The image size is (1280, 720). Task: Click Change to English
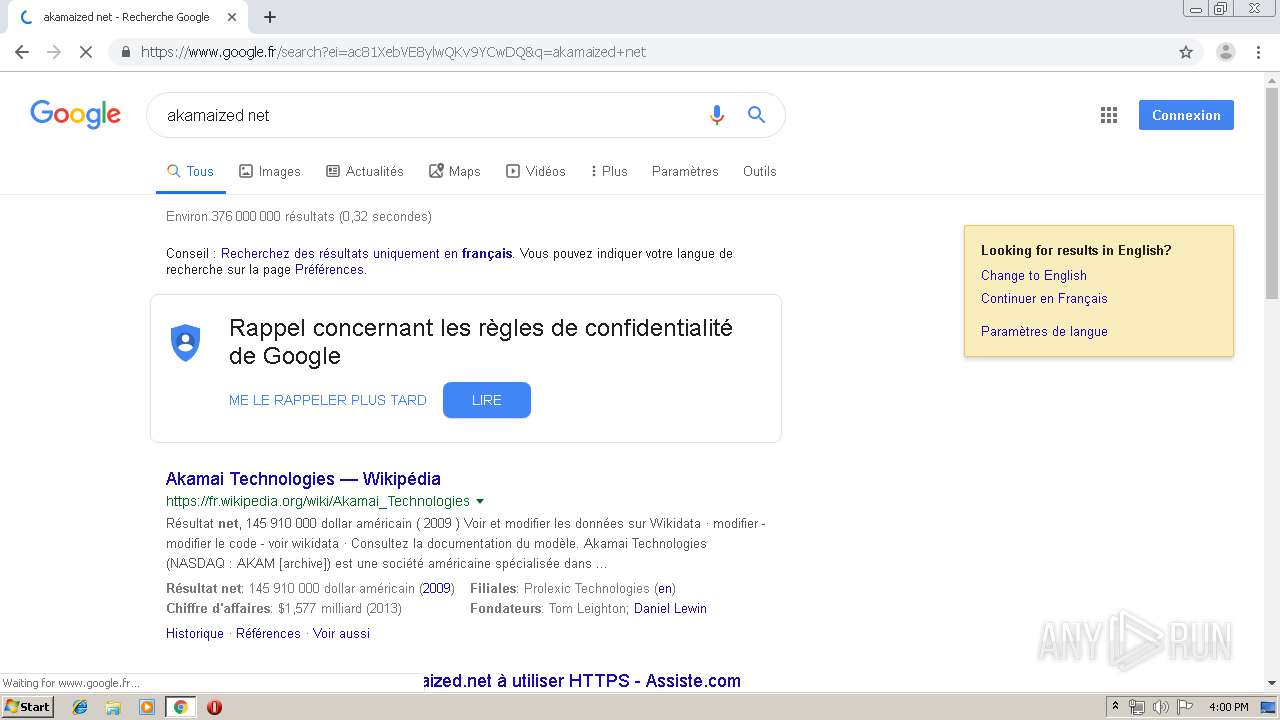point(1034,275)
